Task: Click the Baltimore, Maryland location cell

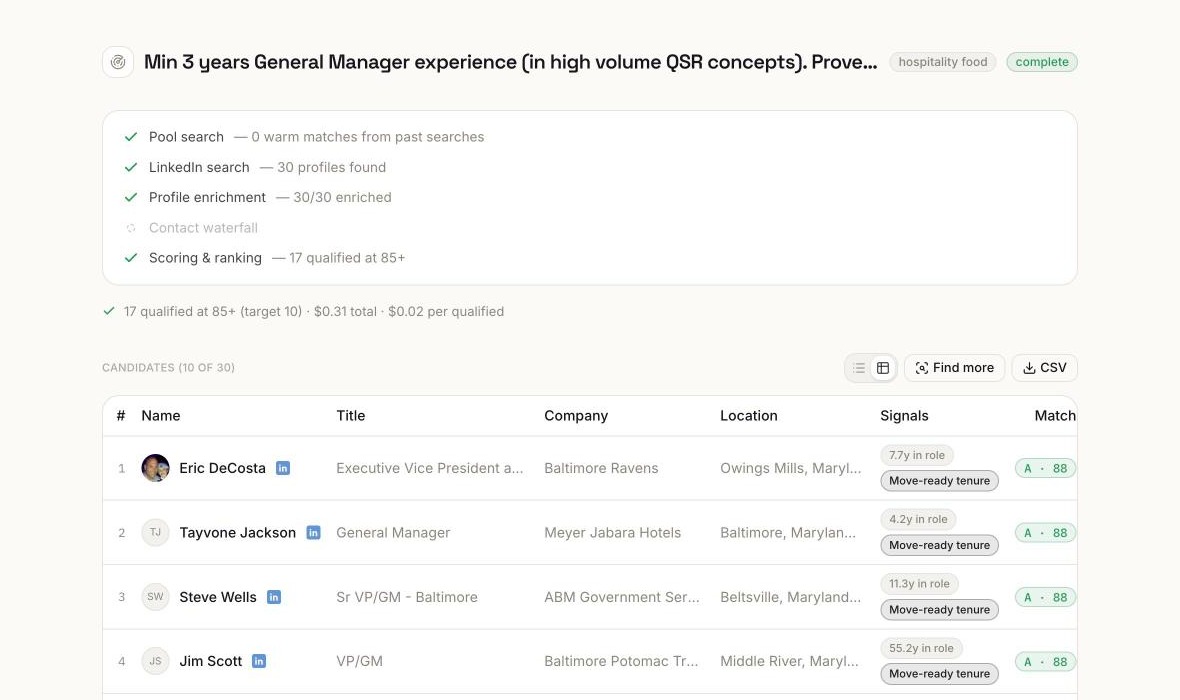Action: 788,533
